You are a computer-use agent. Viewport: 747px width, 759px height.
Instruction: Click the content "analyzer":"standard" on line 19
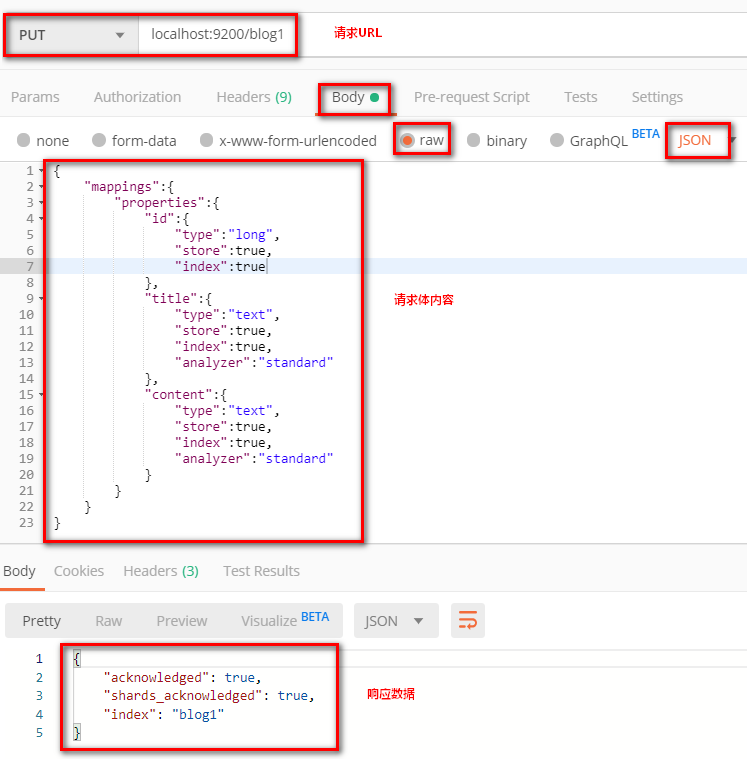tap(254, 458)
